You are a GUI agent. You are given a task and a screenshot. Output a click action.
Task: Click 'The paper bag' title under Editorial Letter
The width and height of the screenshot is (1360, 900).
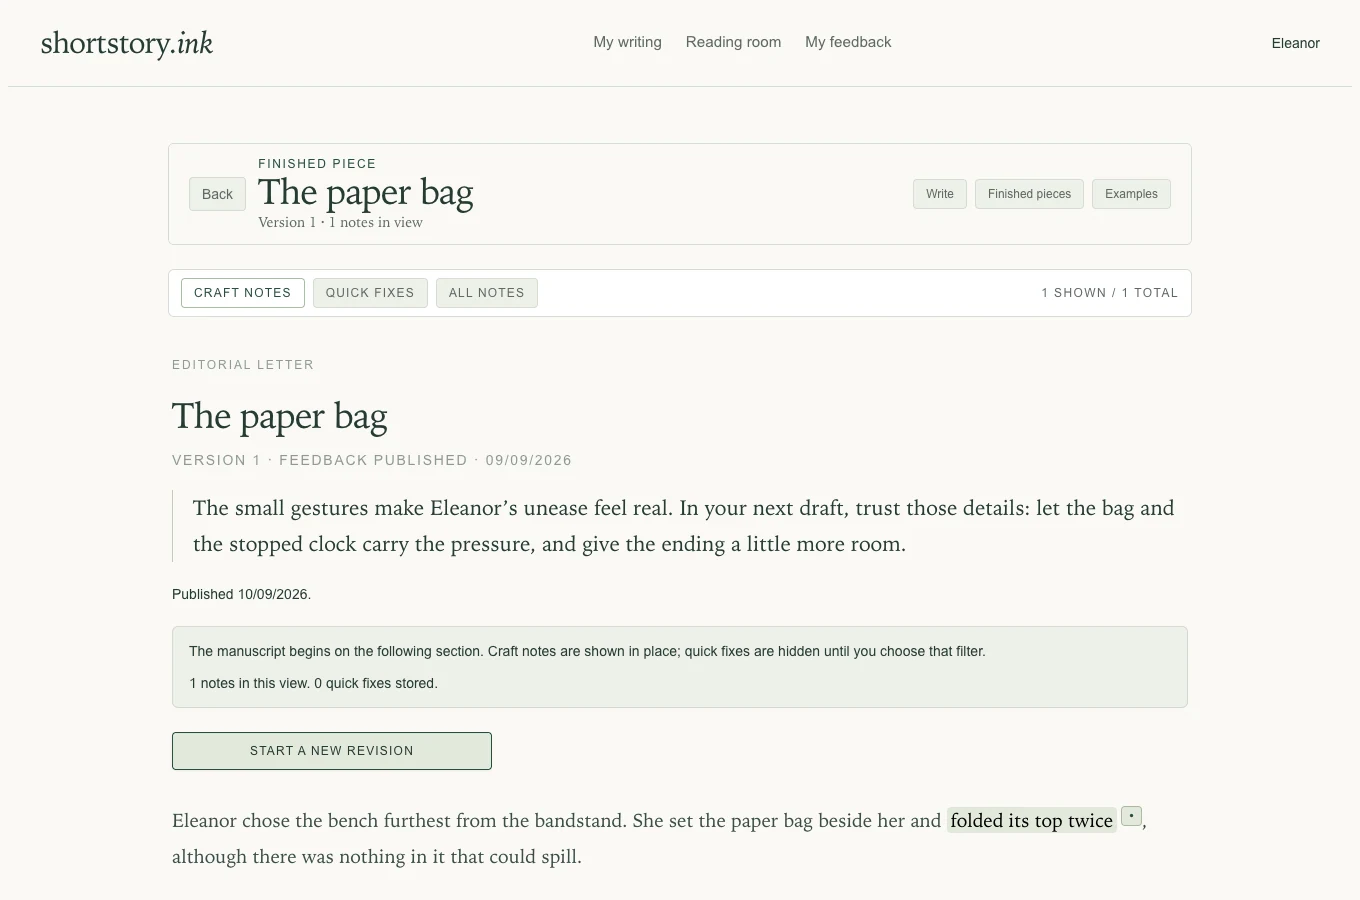(x=279, y=416)
